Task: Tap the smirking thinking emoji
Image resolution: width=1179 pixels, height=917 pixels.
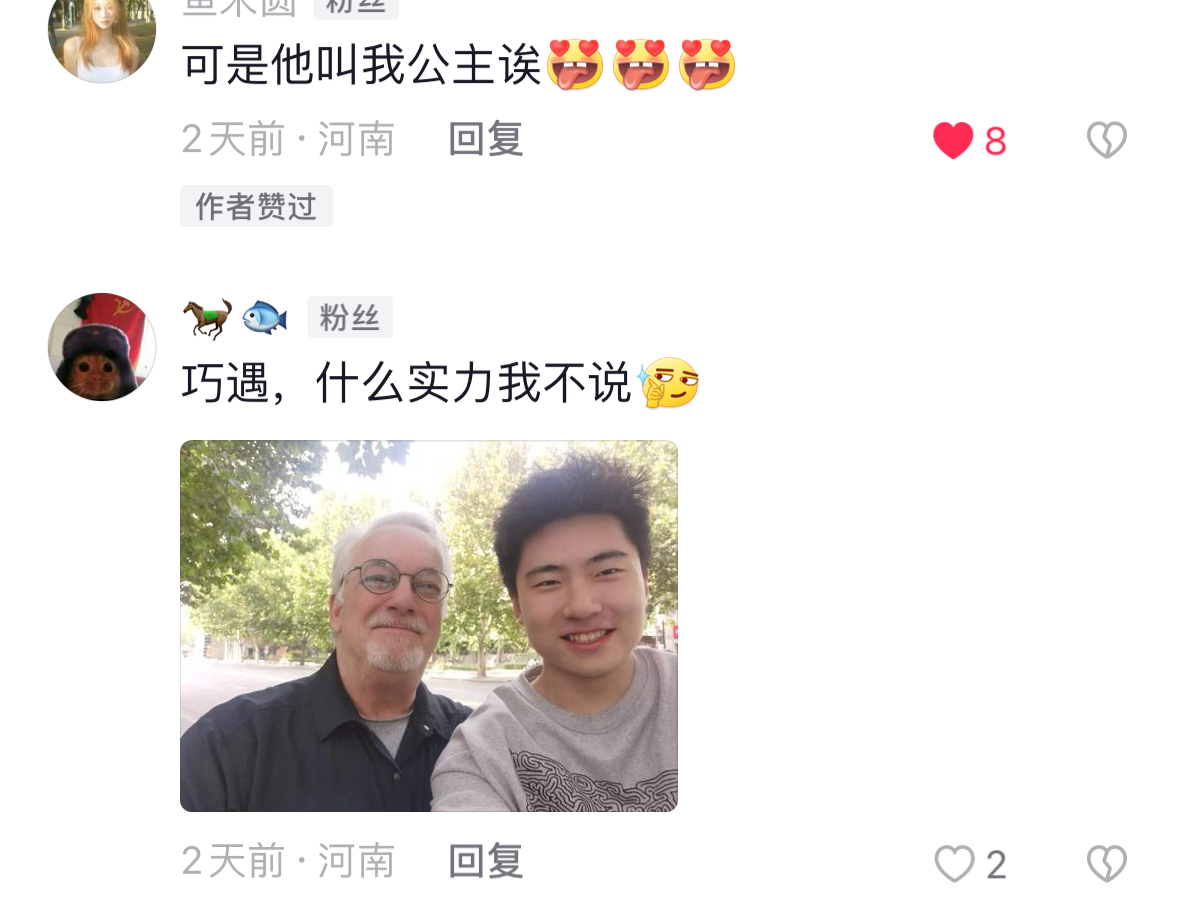Action: click(668, 383)
